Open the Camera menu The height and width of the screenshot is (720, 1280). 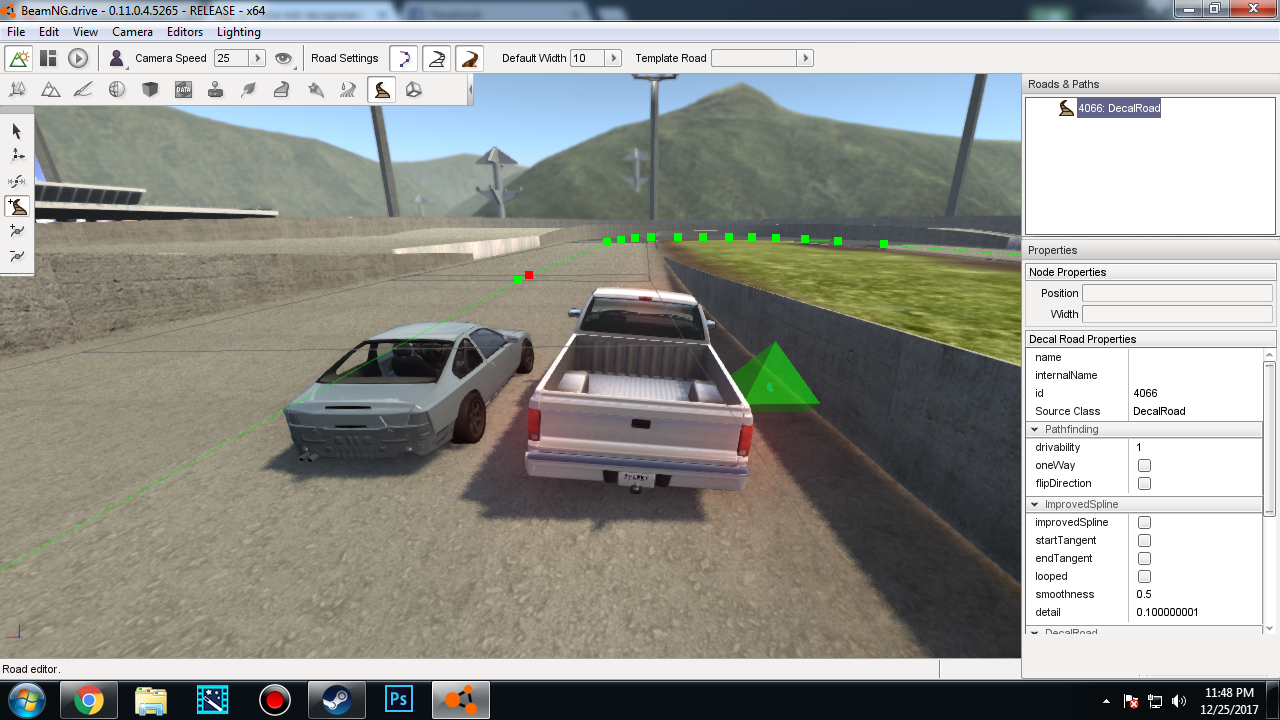pyautogui.click(x=132, y=32)
